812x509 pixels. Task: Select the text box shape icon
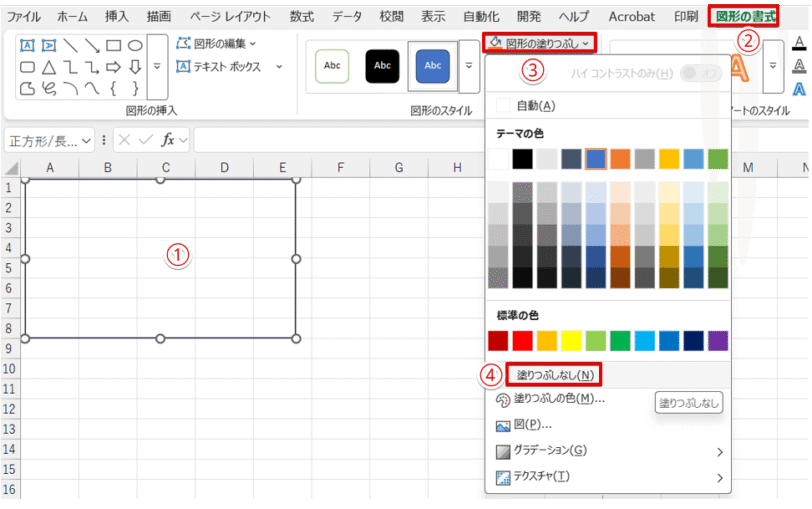point(27,46)
